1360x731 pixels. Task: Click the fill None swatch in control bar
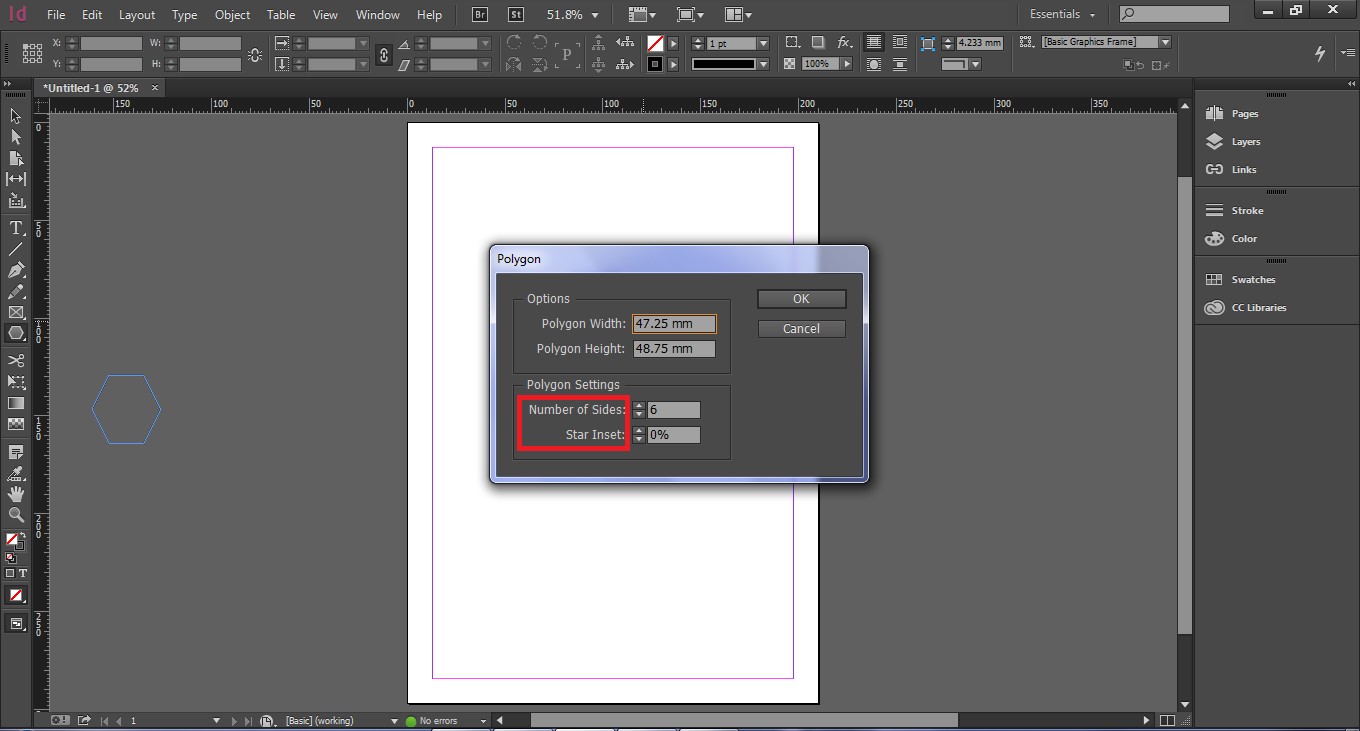655,44
